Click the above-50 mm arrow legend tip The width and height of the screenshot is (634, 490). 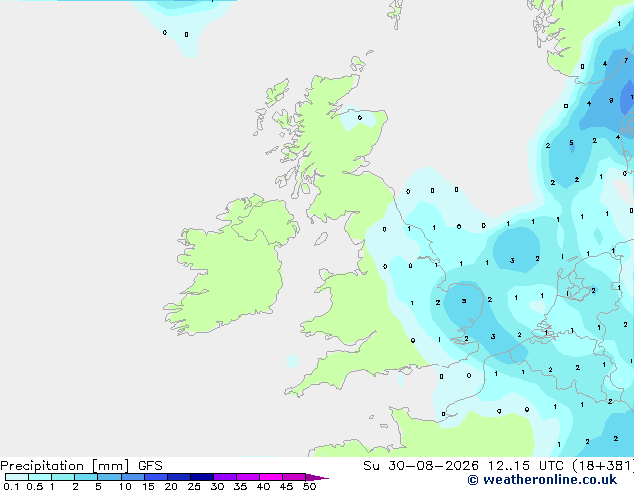pos(317,477)
